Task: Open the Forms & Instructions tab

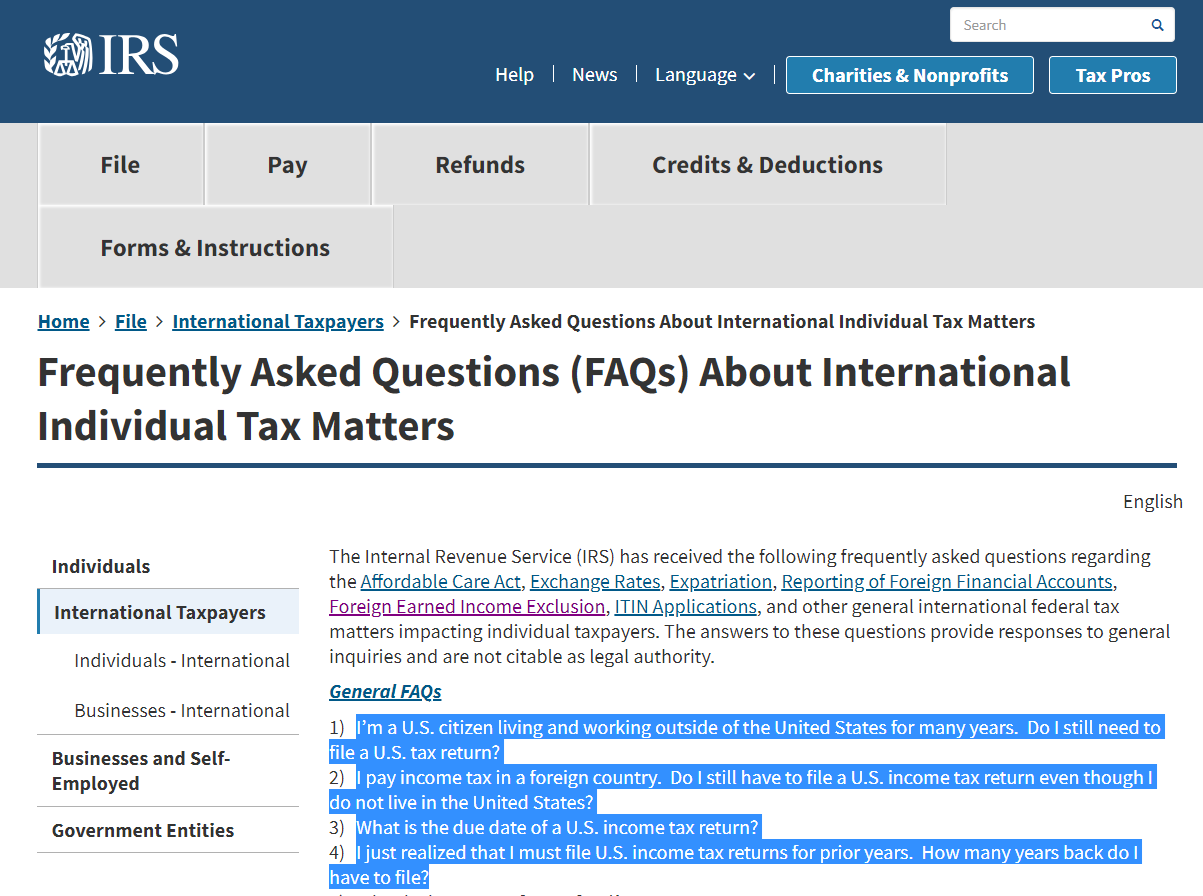Action: coord(215,246)
